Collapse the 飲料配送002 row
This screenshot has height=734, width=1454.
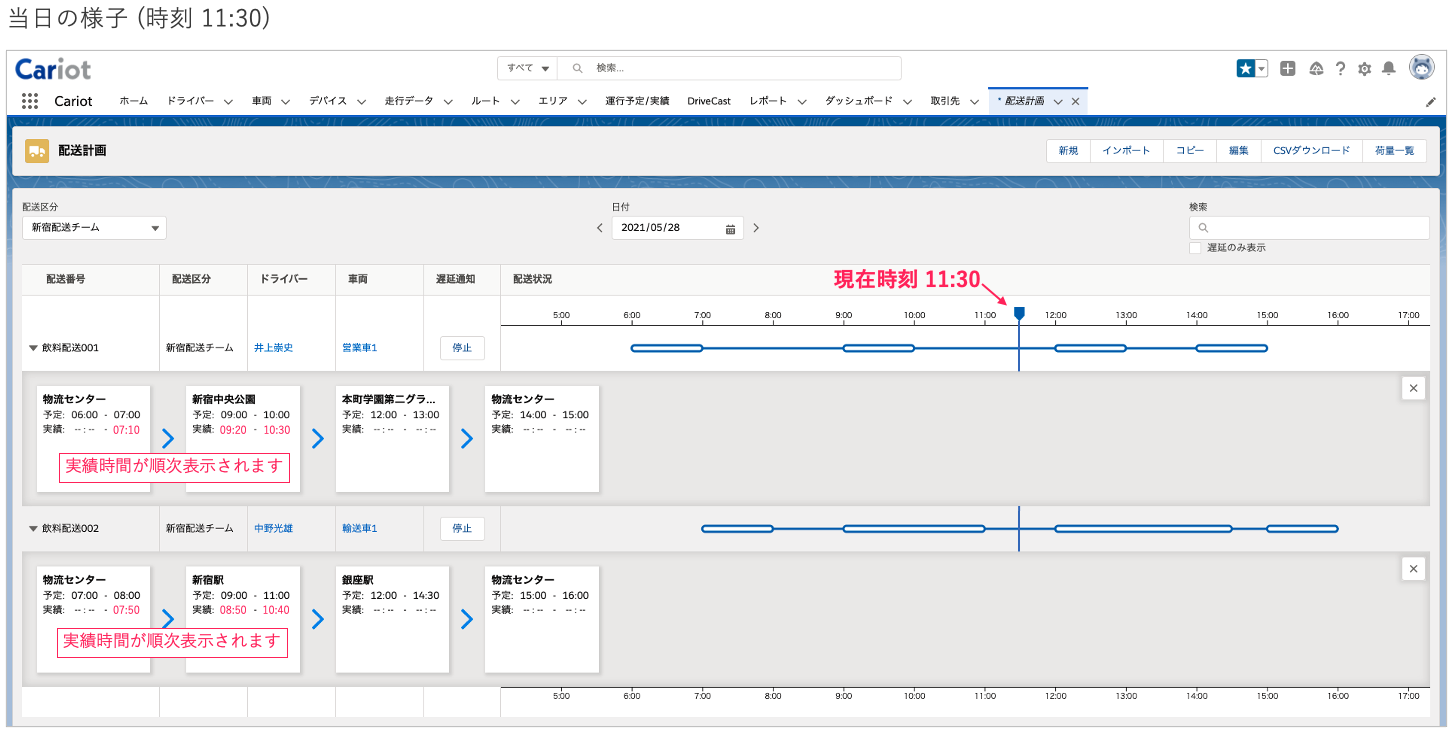pyautogui.click(x=33, y=528)
